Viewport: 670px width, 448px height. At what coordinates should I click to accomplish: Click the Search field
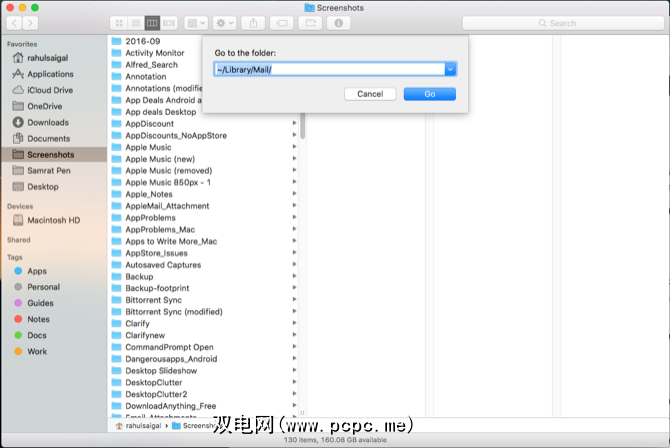pos(563,23)
